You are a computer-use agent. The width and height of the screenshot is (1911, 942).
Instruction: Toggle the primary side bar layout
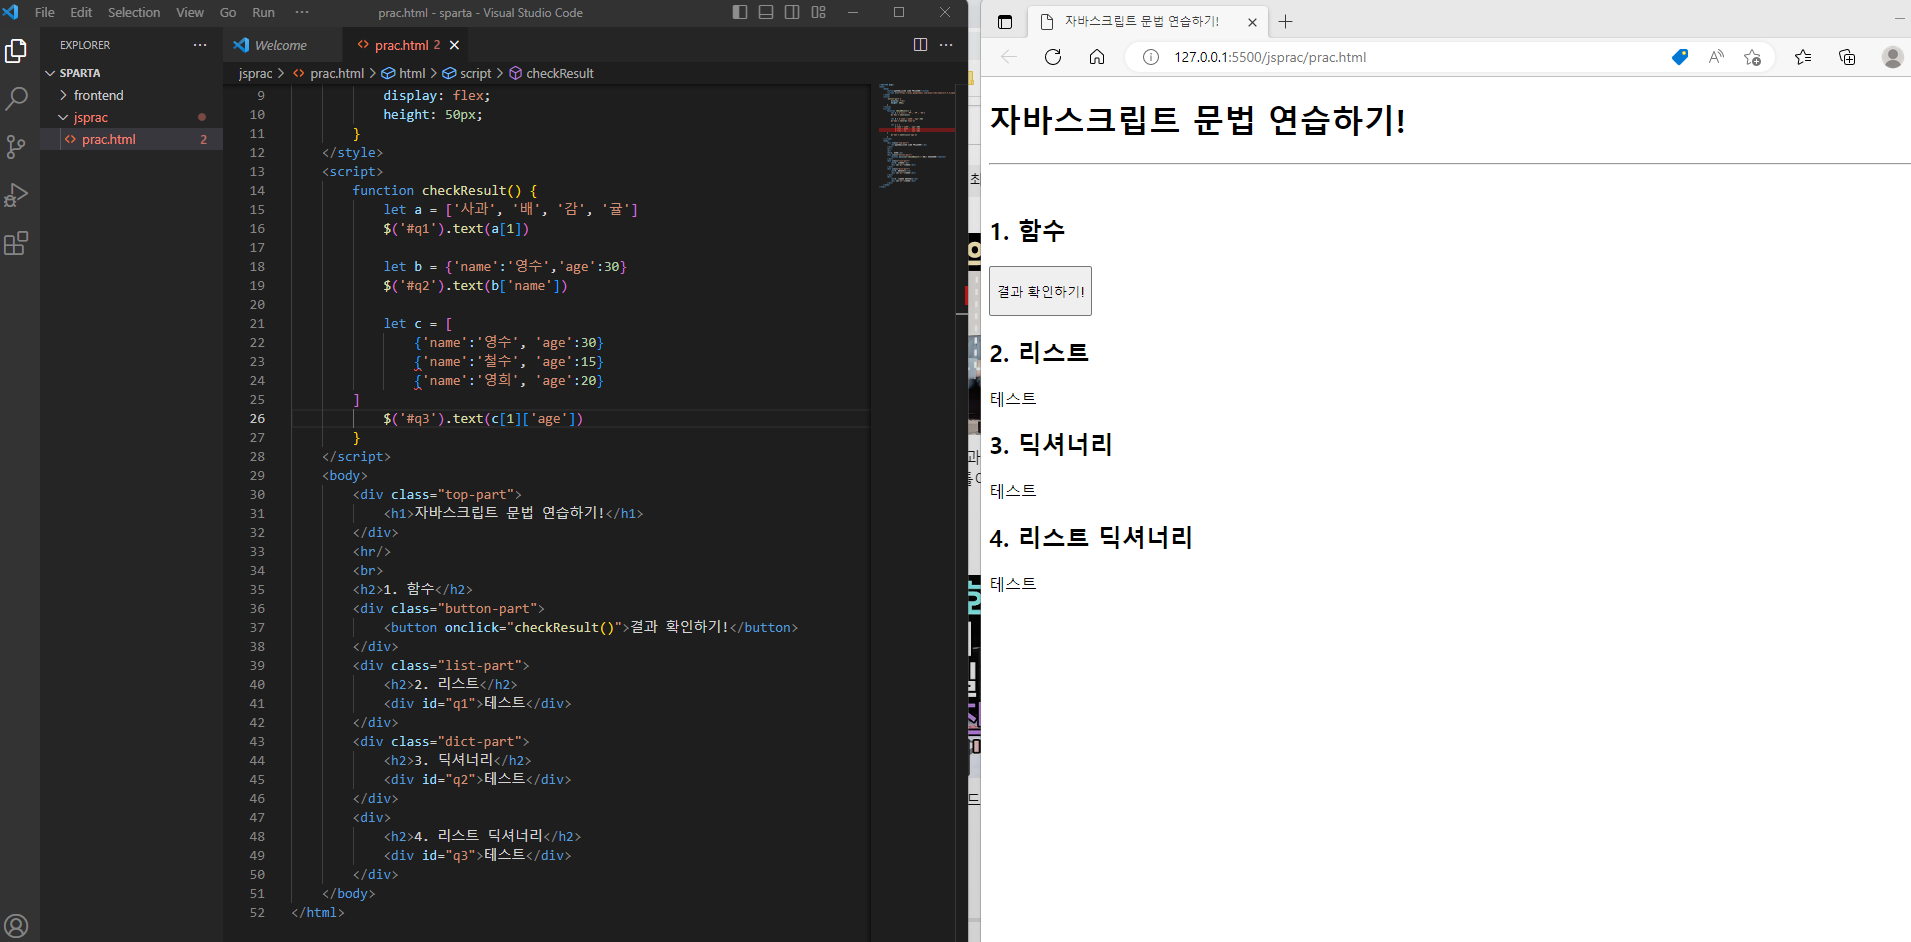[740, 12]
